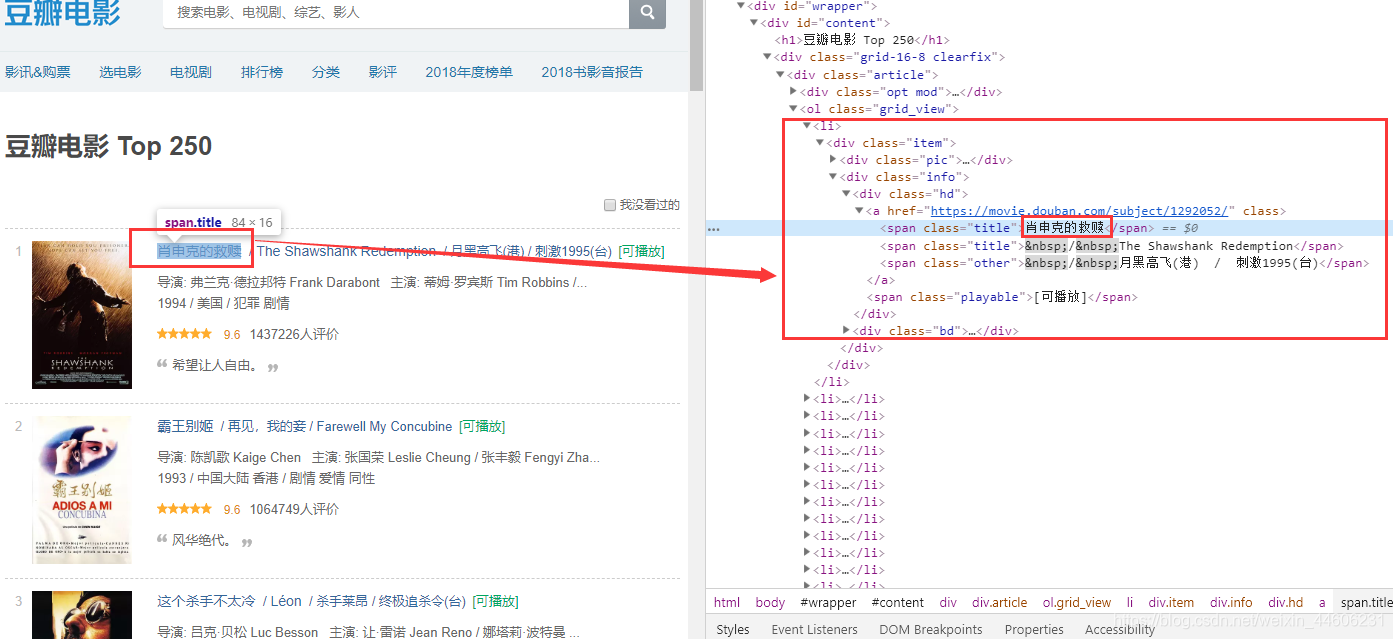
Task: Click div.hd in the DOM breadcrumb
Action: point(1286,602)
